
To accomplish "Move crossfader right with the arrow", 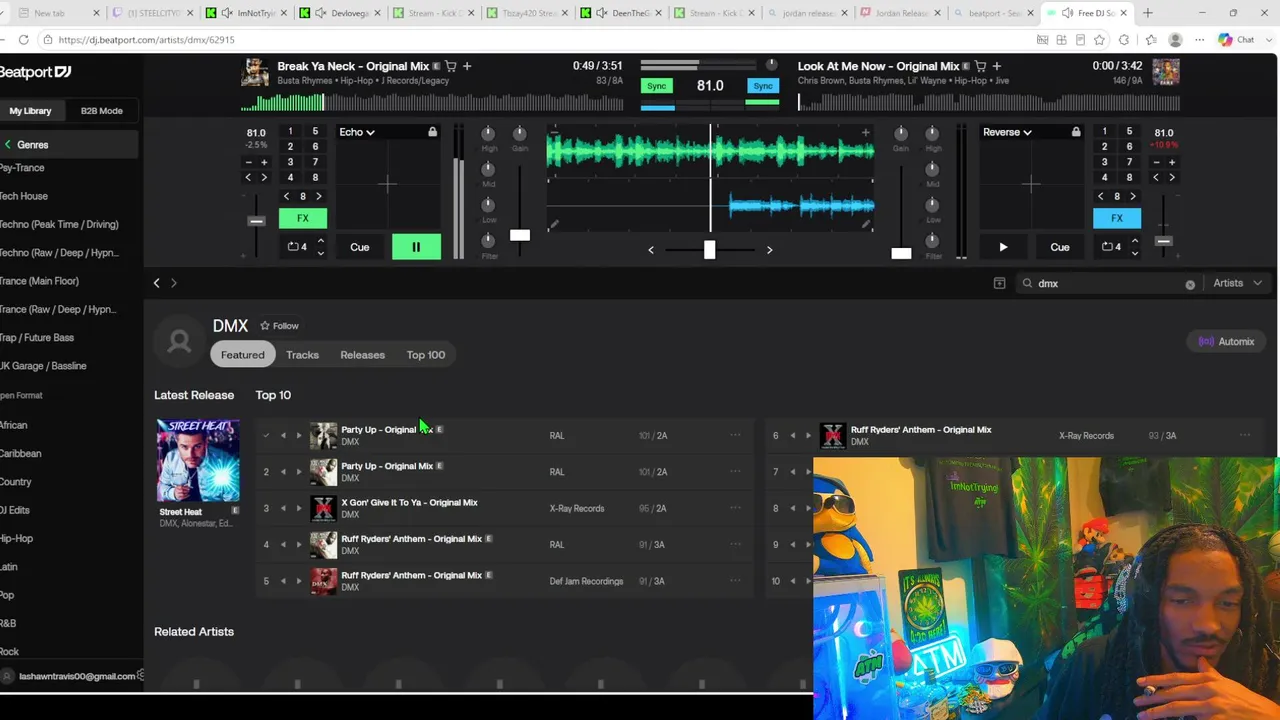I will tap(769, 250).
